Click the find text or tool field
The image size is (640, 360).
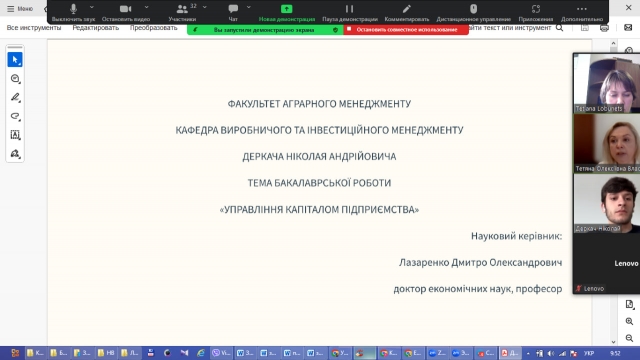click(x=510, y=28)
